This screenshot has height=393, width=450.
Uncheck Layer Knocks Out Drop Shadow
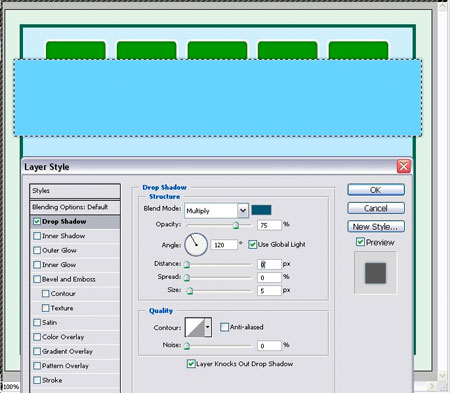(x=191, y=364)
